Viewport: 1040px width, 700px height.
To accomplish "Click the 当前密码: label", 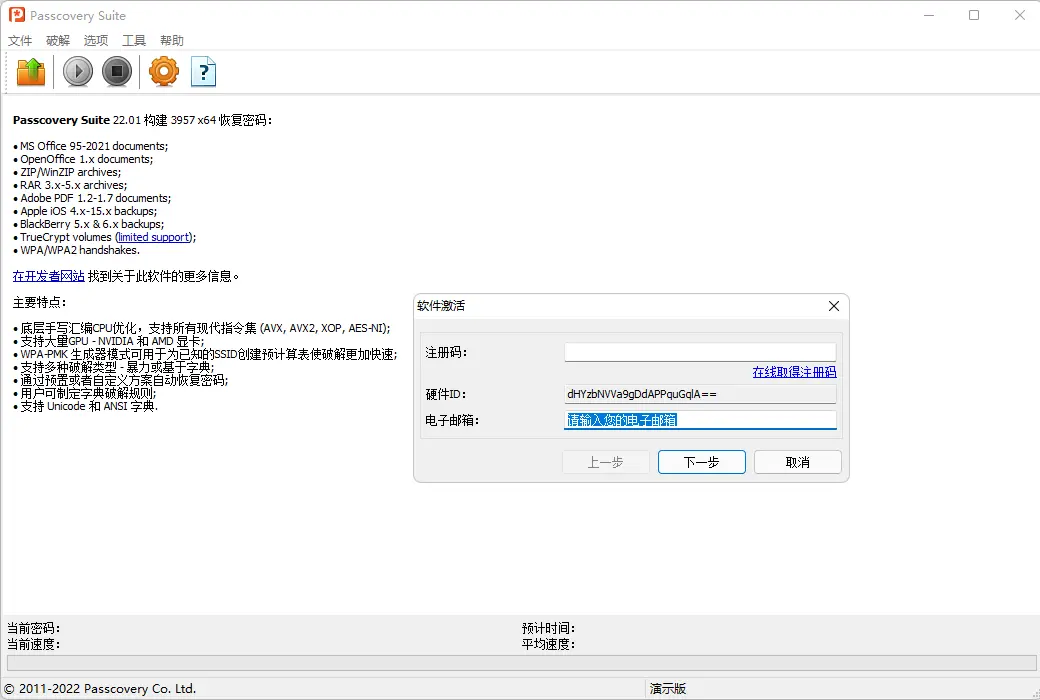I will (33, 628).
